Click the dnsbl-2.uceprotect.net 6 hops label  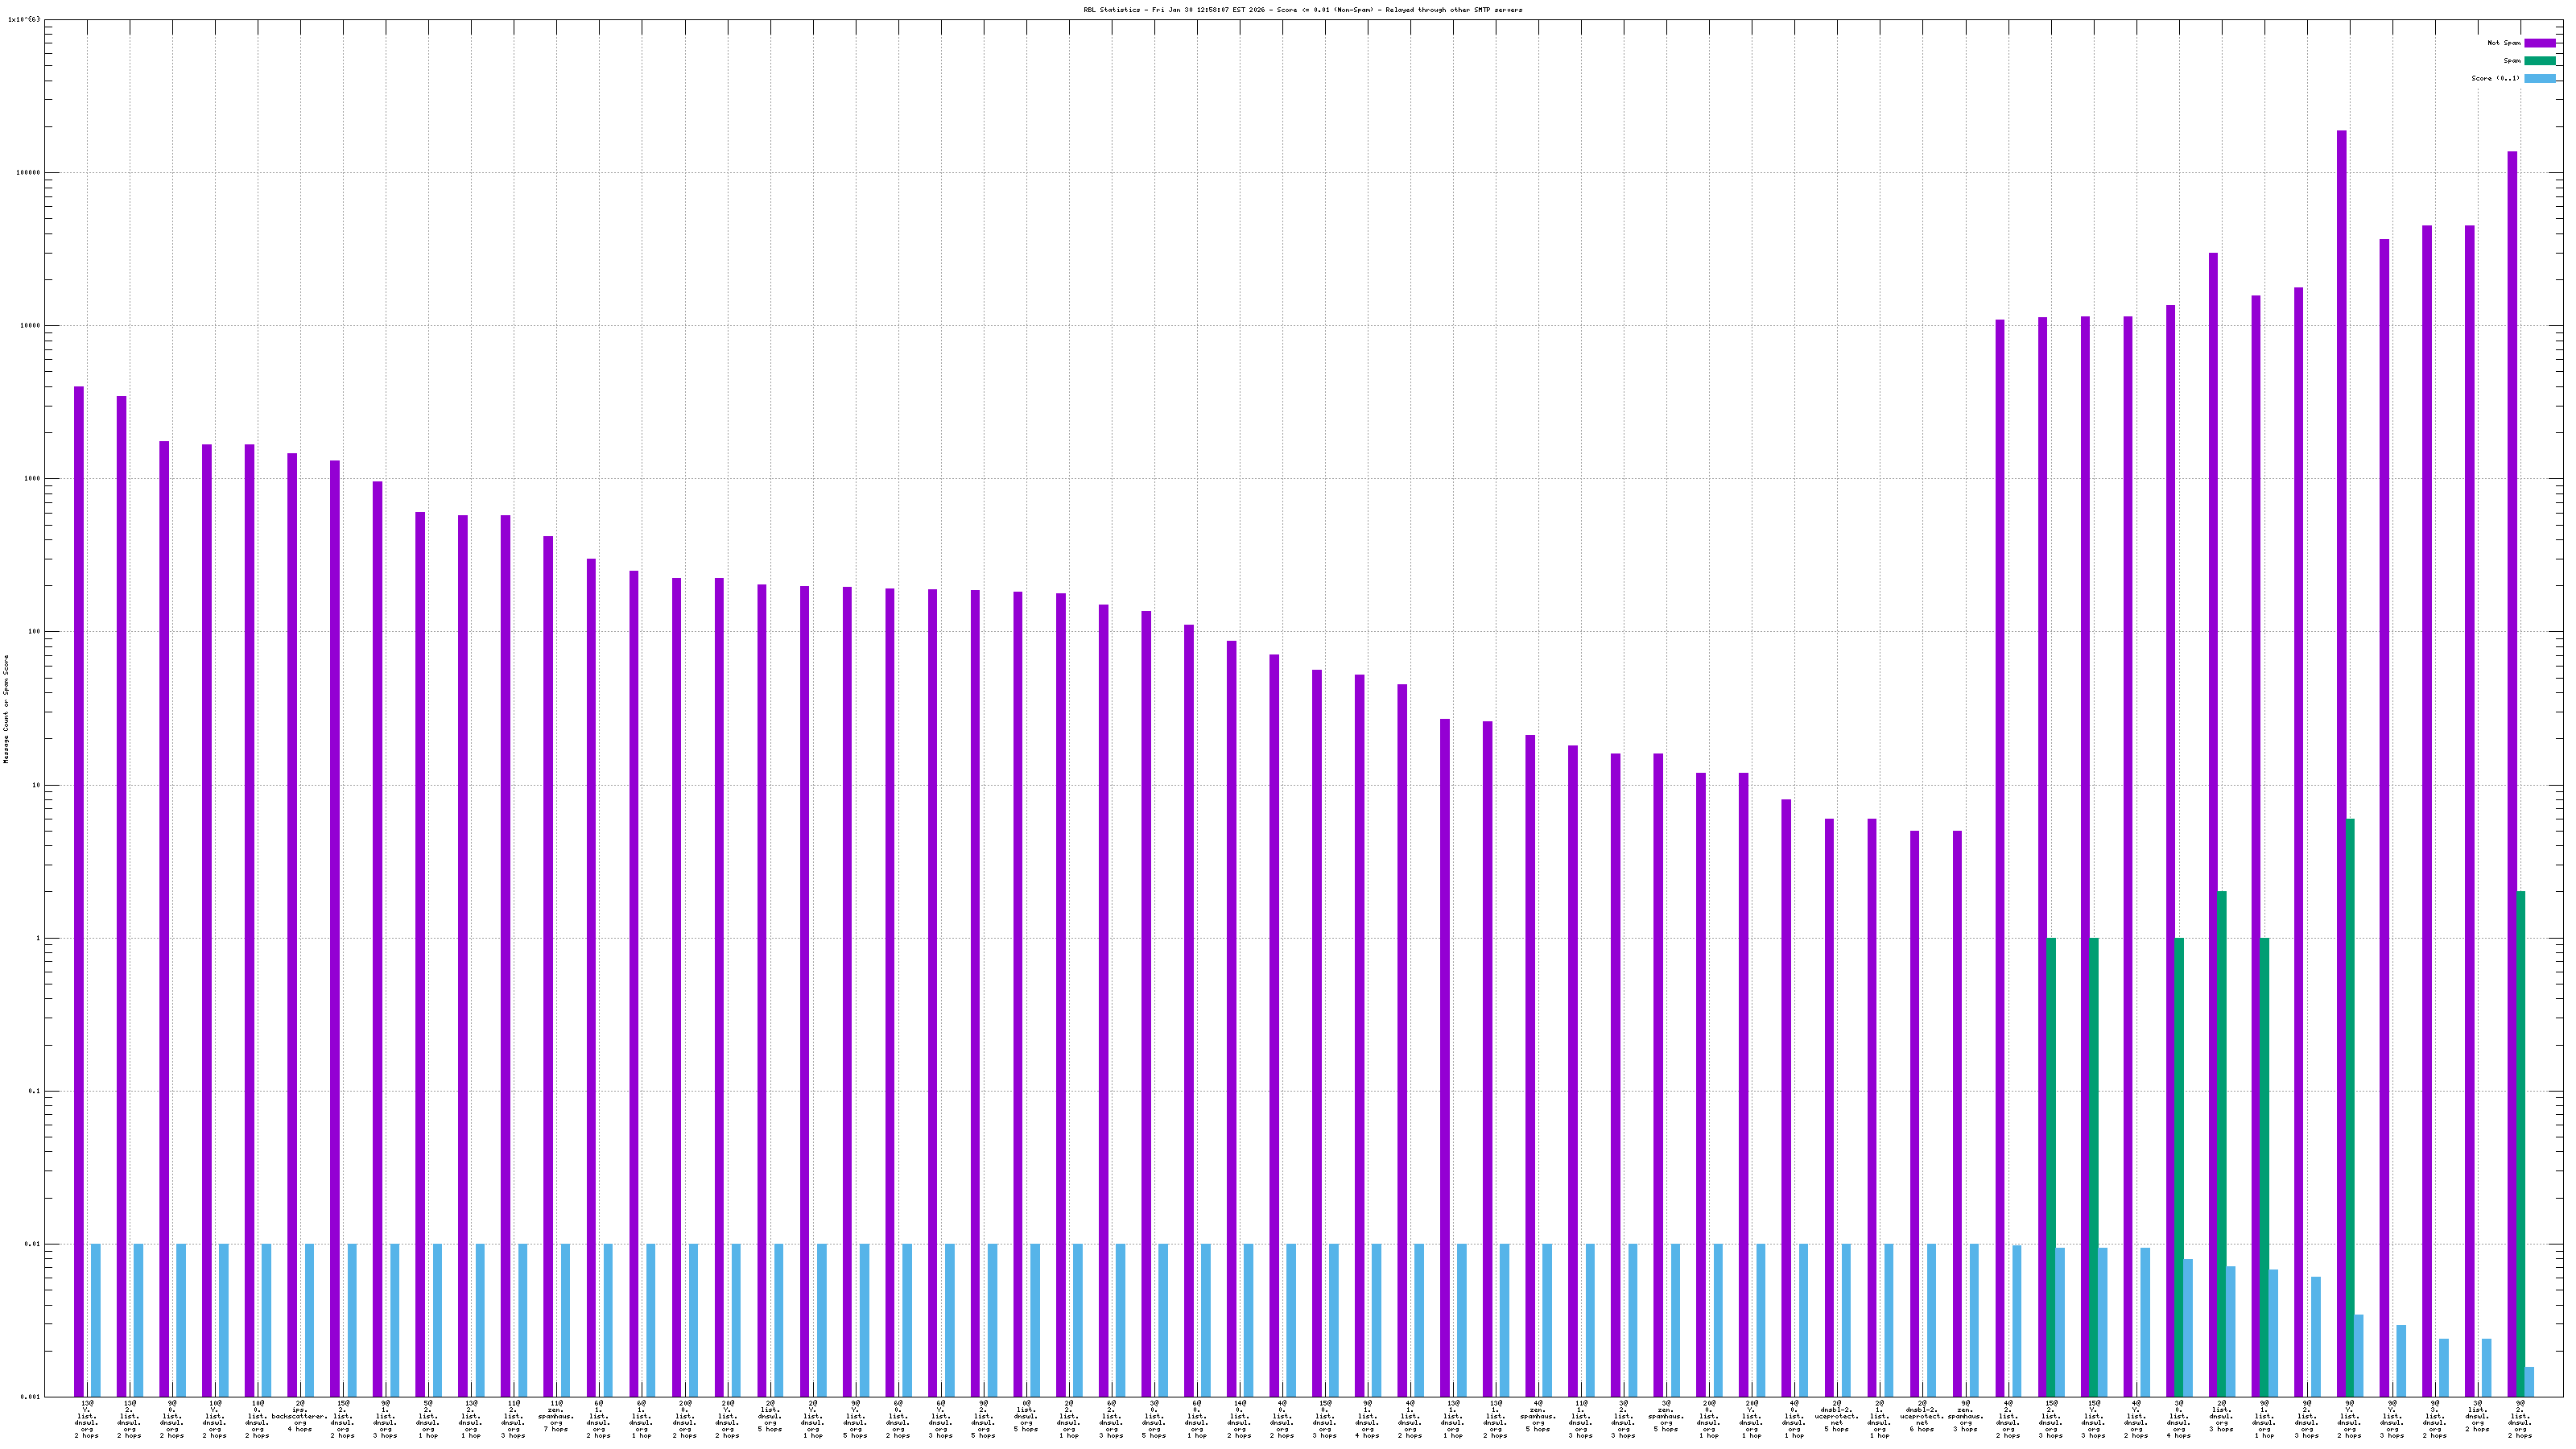click(x=1922, y=1417)
